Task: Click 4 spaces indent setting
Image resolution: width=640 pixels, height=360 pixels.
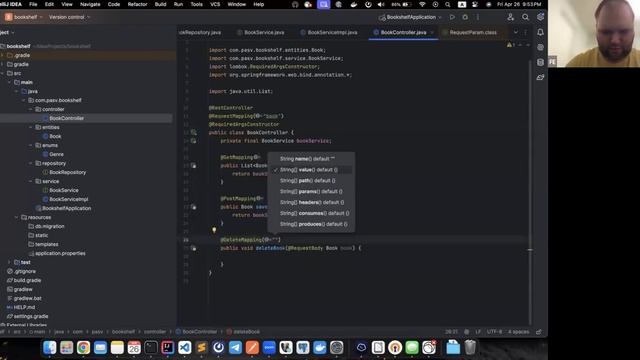Action: click(x=518, y=332)
